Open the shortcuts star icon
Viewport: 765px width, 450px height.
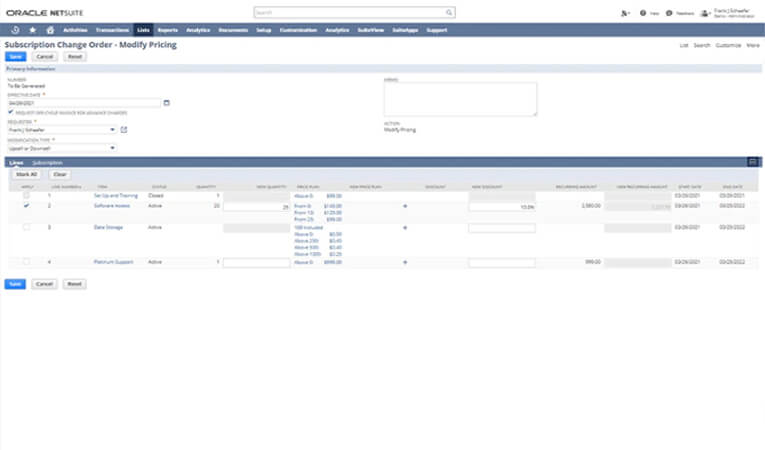[33, 30]
